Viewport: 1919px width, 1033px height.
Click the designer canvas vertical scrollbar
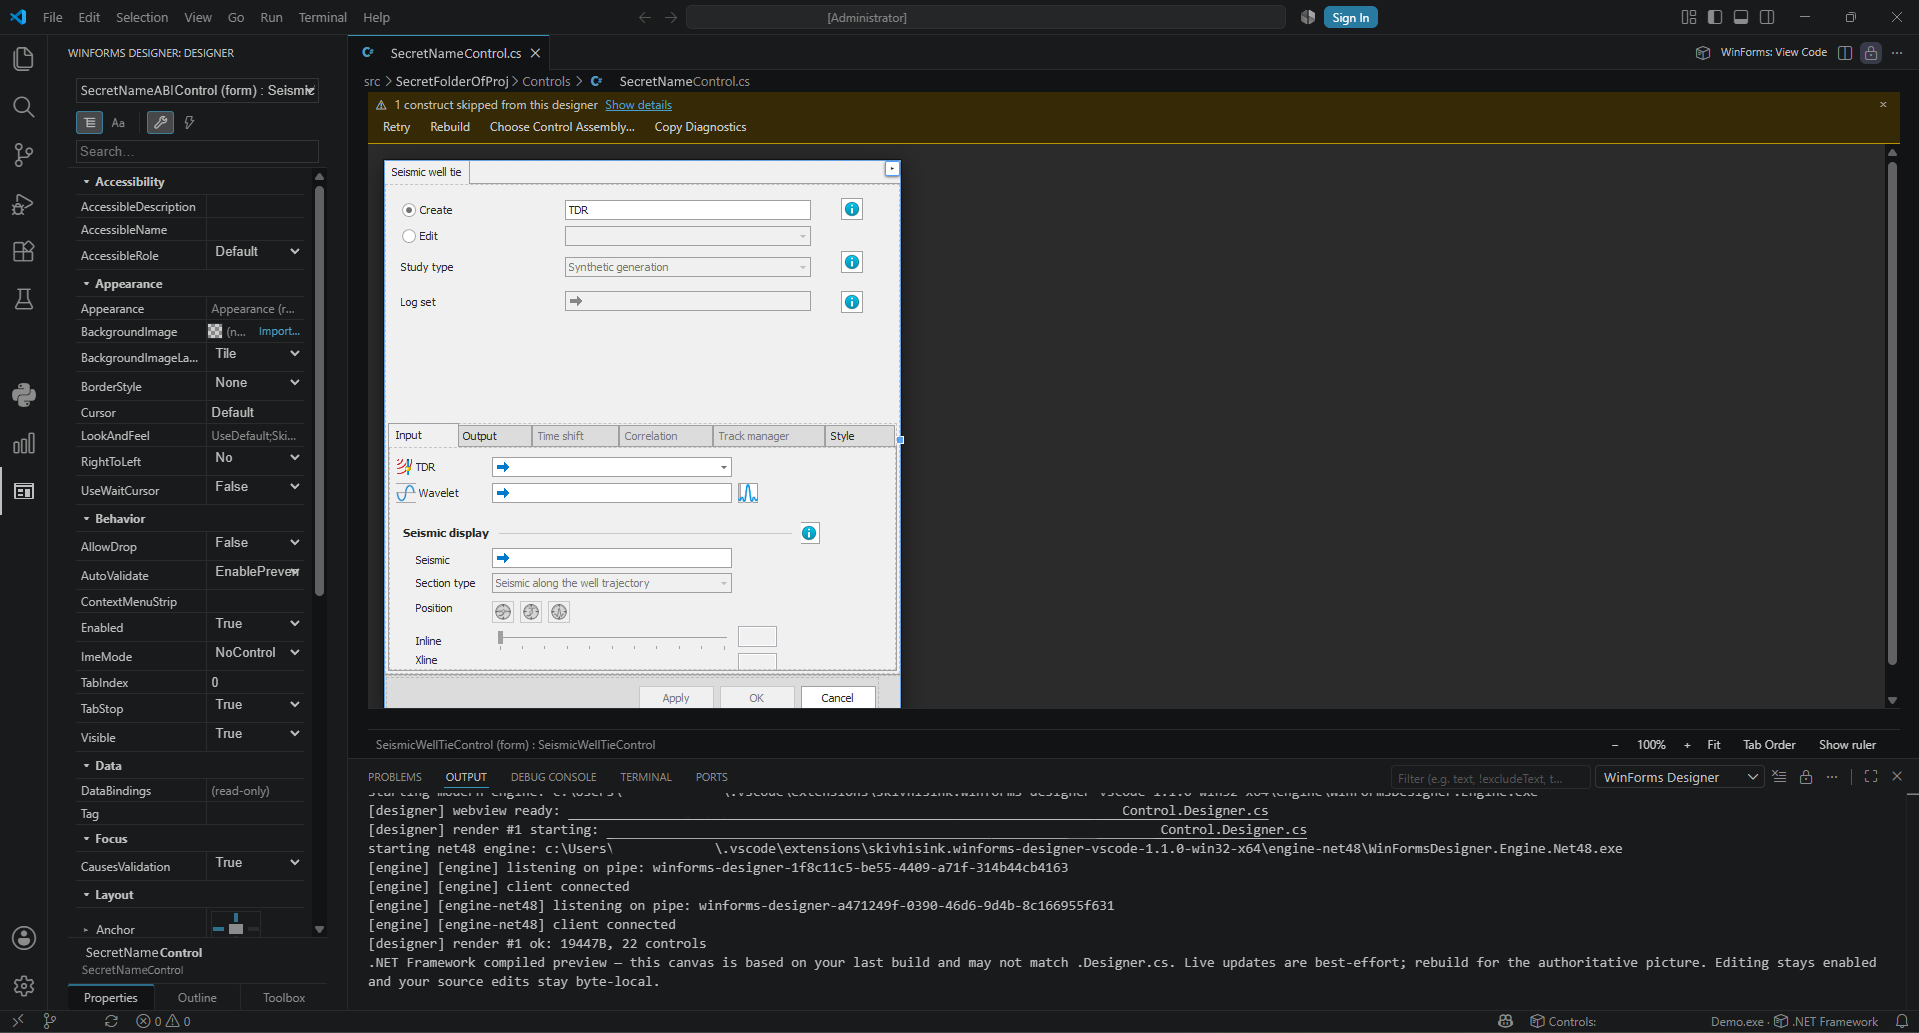pyautogui.click(x=1892, y=412)
